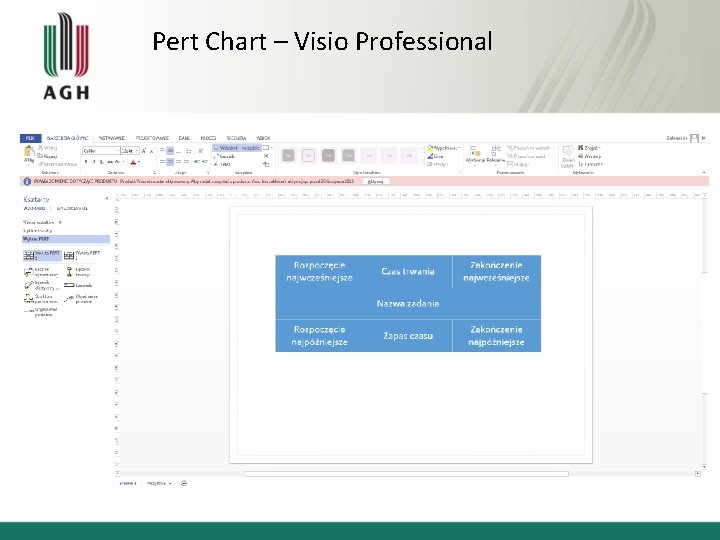Switch to WZORNIKI in shapes pane
The height and width of the screenshot is (540, 720).
click(x=34, y=208)
